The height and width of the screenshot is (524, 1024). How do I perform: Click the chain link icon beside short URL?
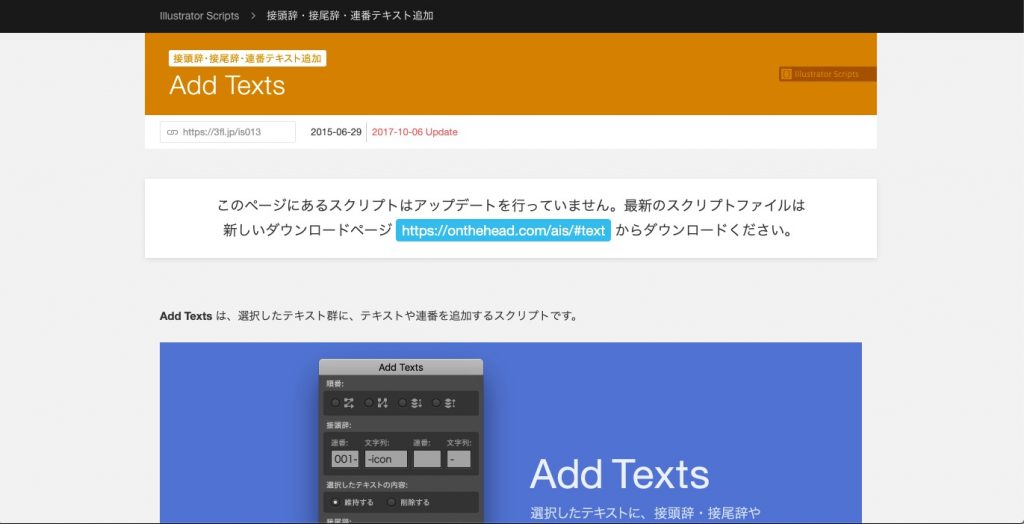(x=172, y=132)
